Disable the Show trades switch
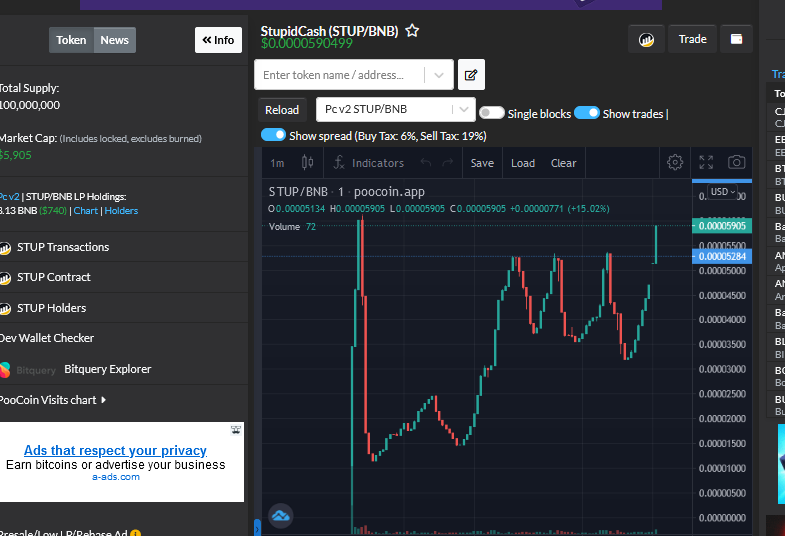Viewport: 785px width, 536px height. pyautogui.click(x=587, y=113)
